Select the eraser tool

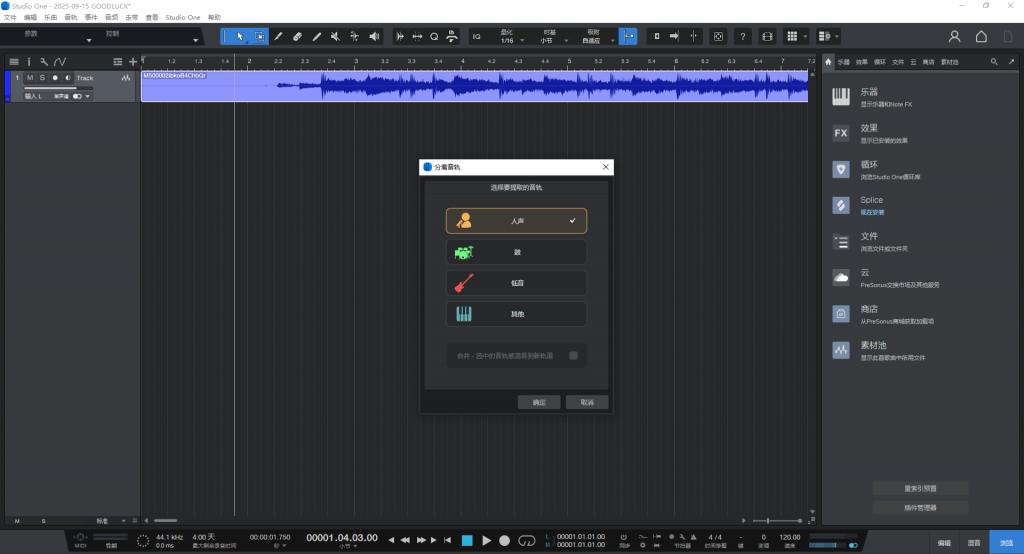click(298, 36)
